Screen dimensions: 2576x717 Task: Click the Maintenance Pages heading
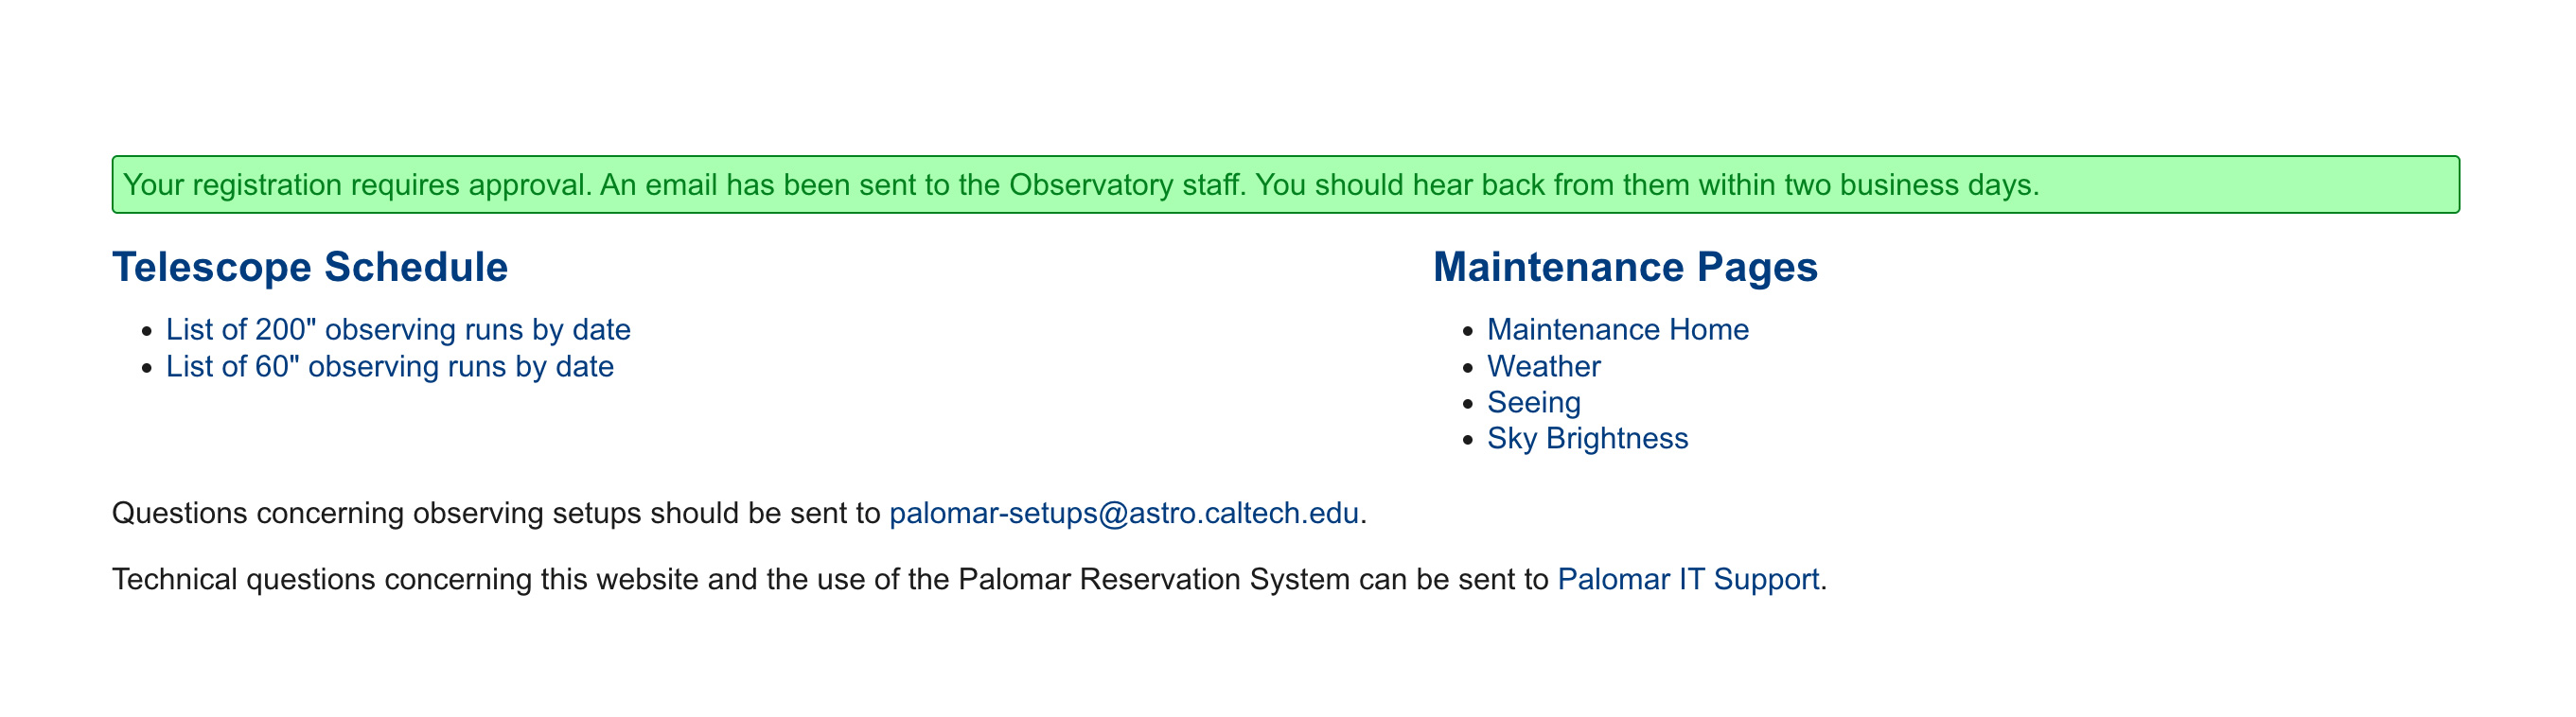point(1625,267)
